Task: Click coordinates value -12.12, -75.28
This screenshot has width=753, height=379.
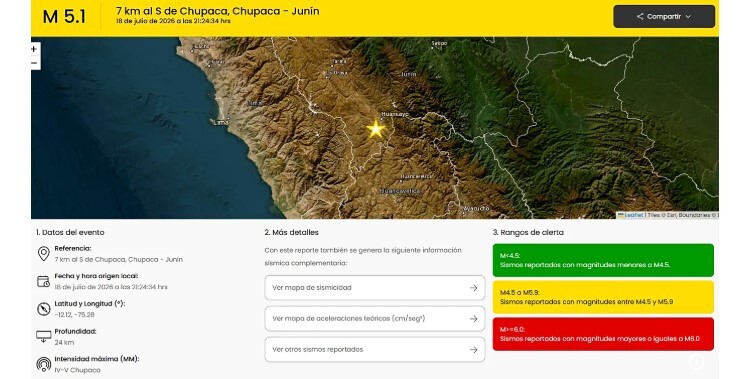Action: click(74, 315)
